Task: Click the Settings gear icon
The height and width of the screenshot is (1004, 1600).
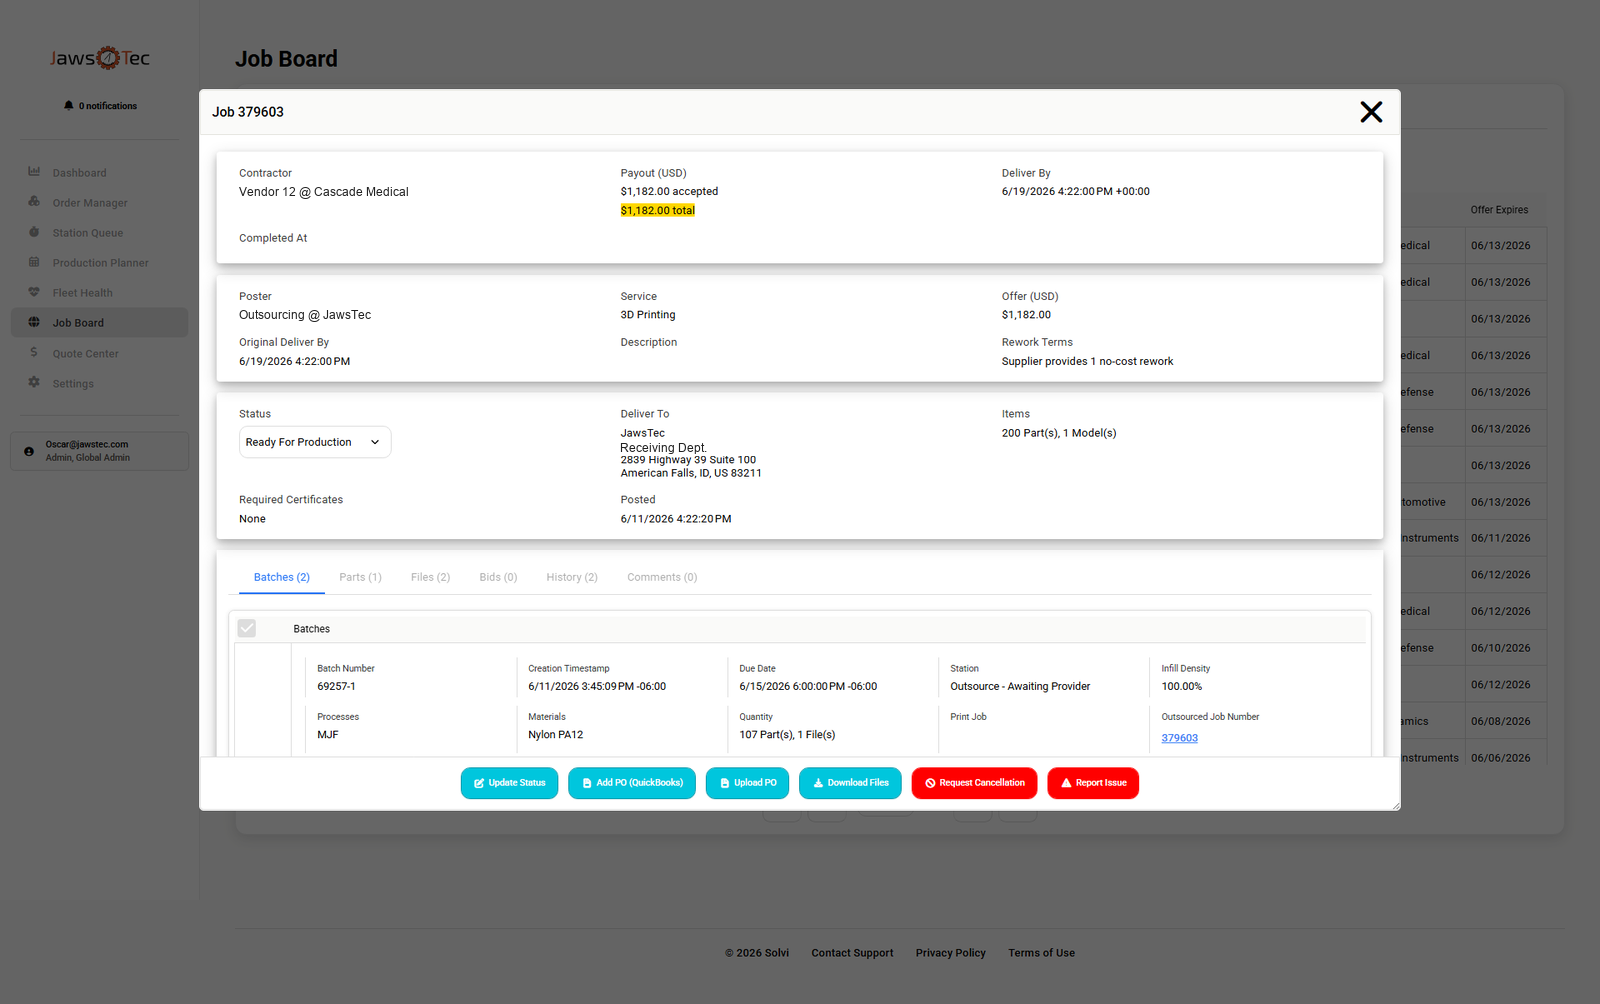Action: pos(34,383)
